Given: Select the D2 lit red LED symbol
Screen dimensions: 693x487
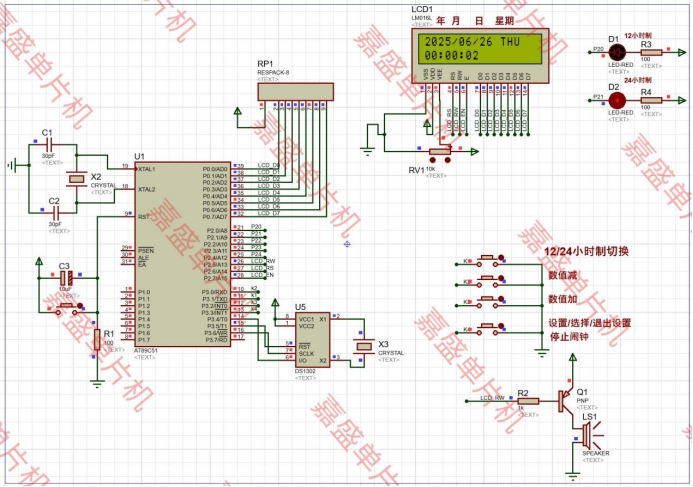Looking at the screenshot, I should (x=617, y=101).
